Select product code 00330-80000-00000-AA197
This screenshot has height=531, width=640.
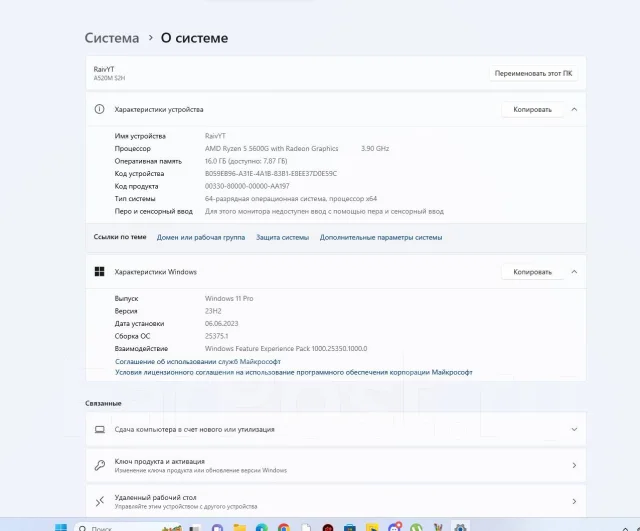coord(247,187)
